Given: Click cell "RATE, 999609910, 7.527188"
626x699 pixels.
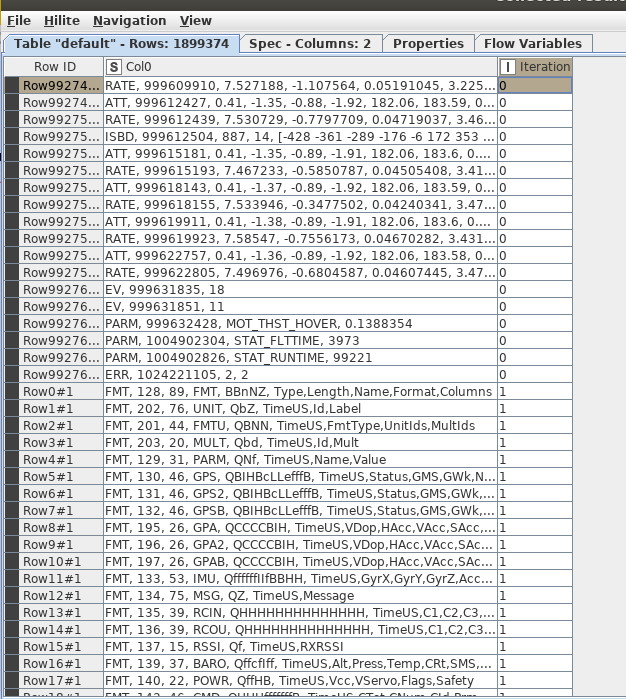Looking at the screenshot, I should (301, 85).
